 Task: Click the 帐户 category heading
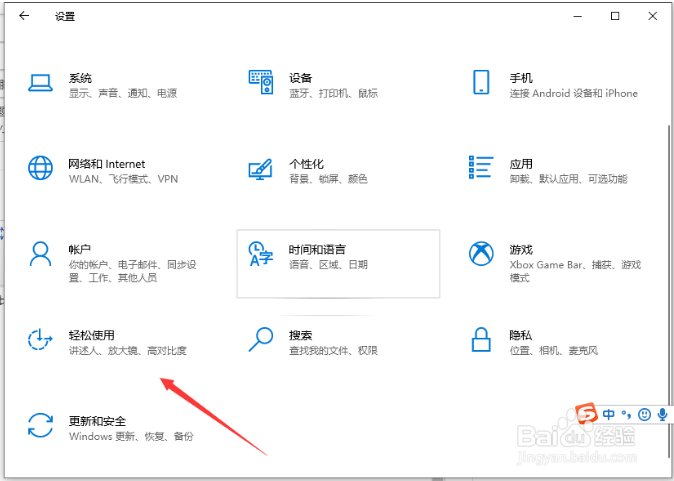point(80,249)
